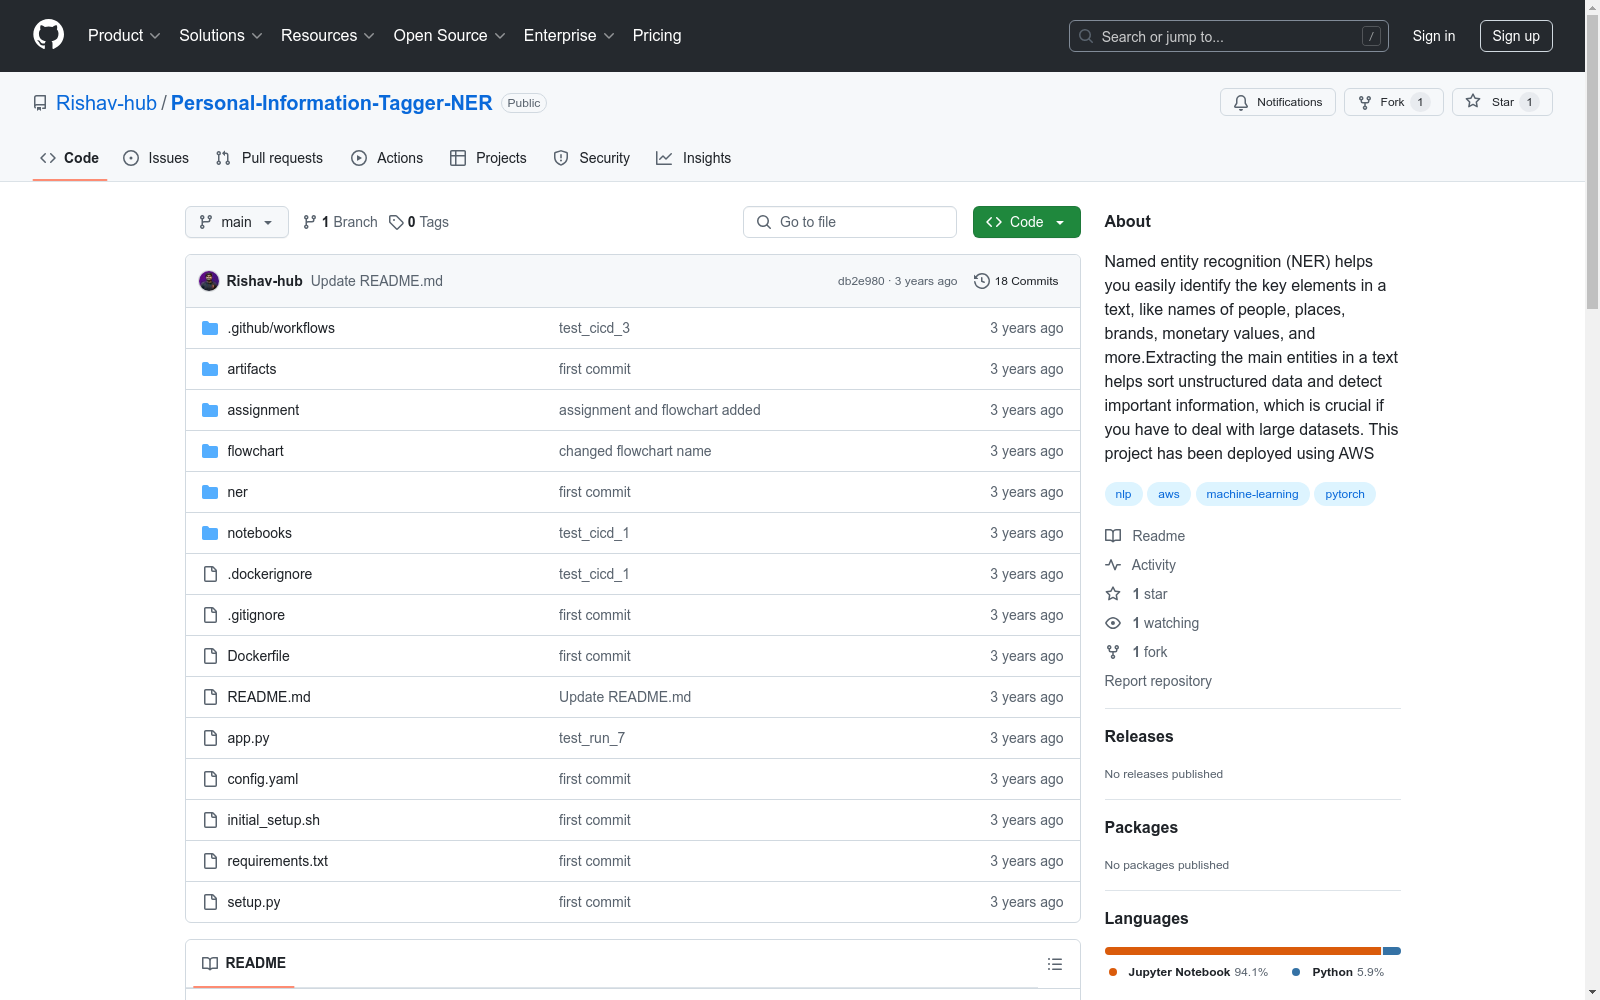This screenshot has width=1600, height=1000.
Task: Switch to the Security tab
Action: (x=592, y=158)
